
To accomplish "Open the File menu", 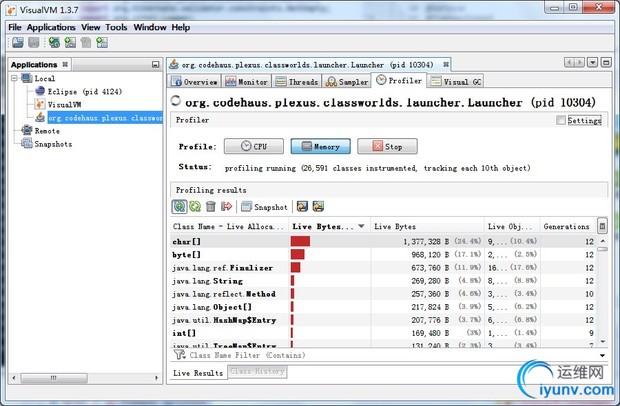I will pyautogui.click(x=15, y=27).
